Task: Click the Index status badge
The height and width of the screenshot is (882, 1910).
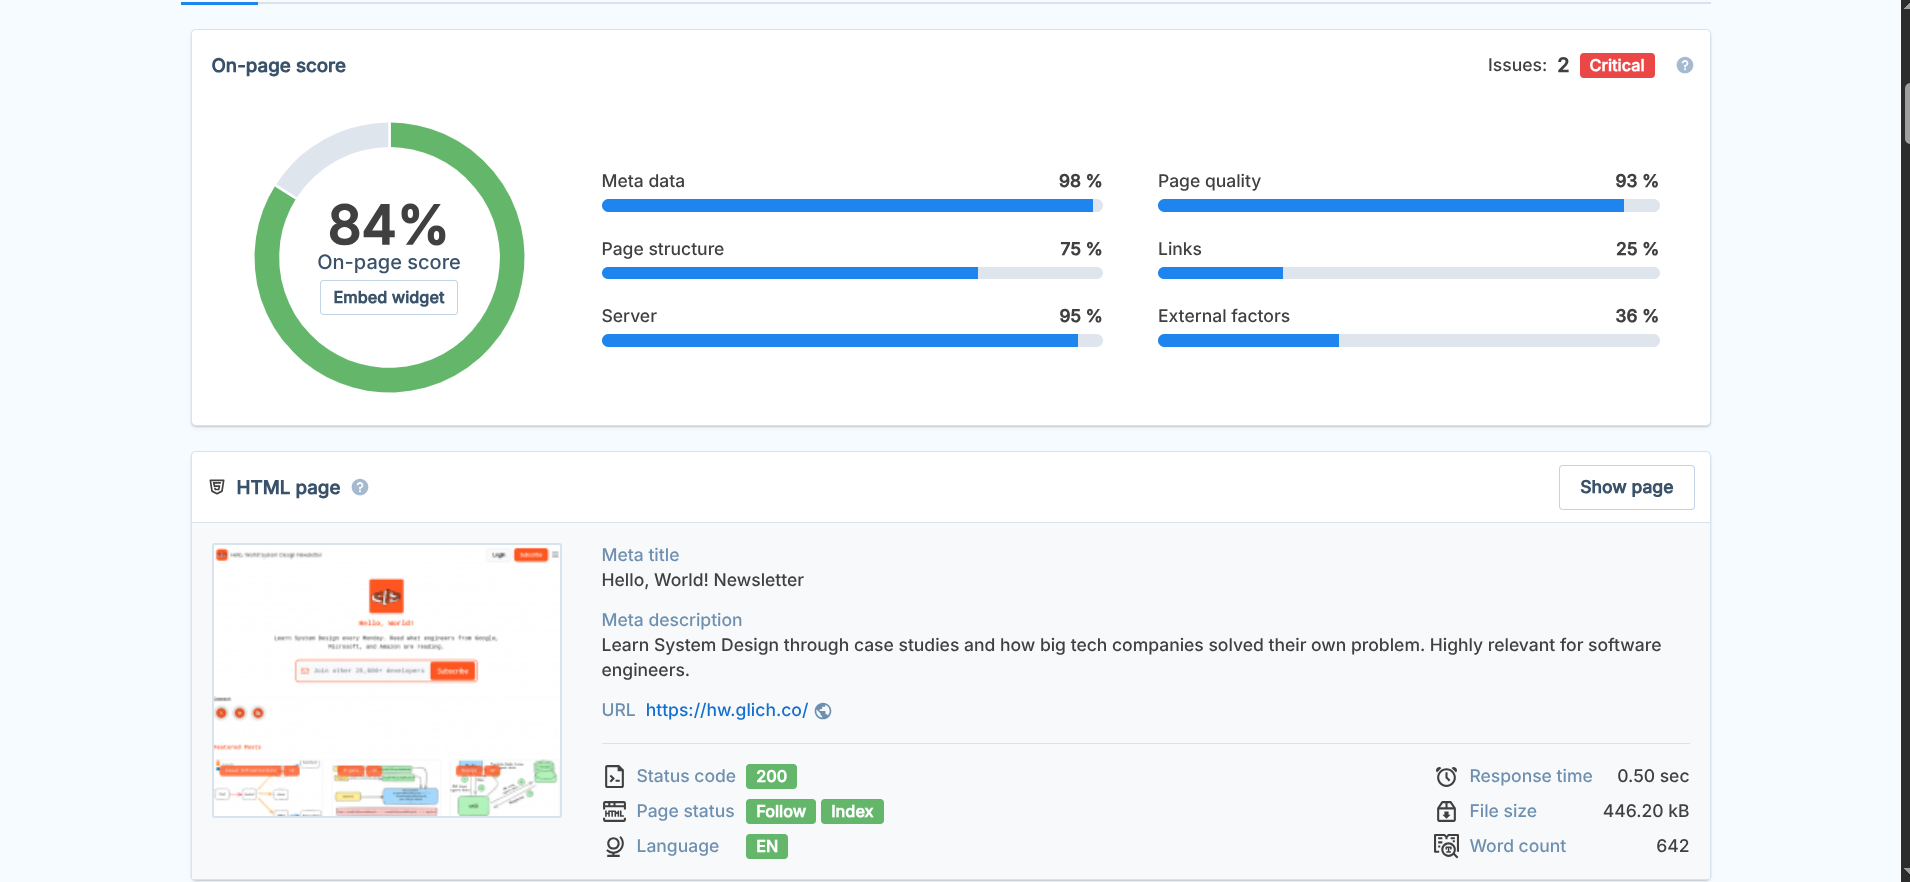Action: [851, 812]
